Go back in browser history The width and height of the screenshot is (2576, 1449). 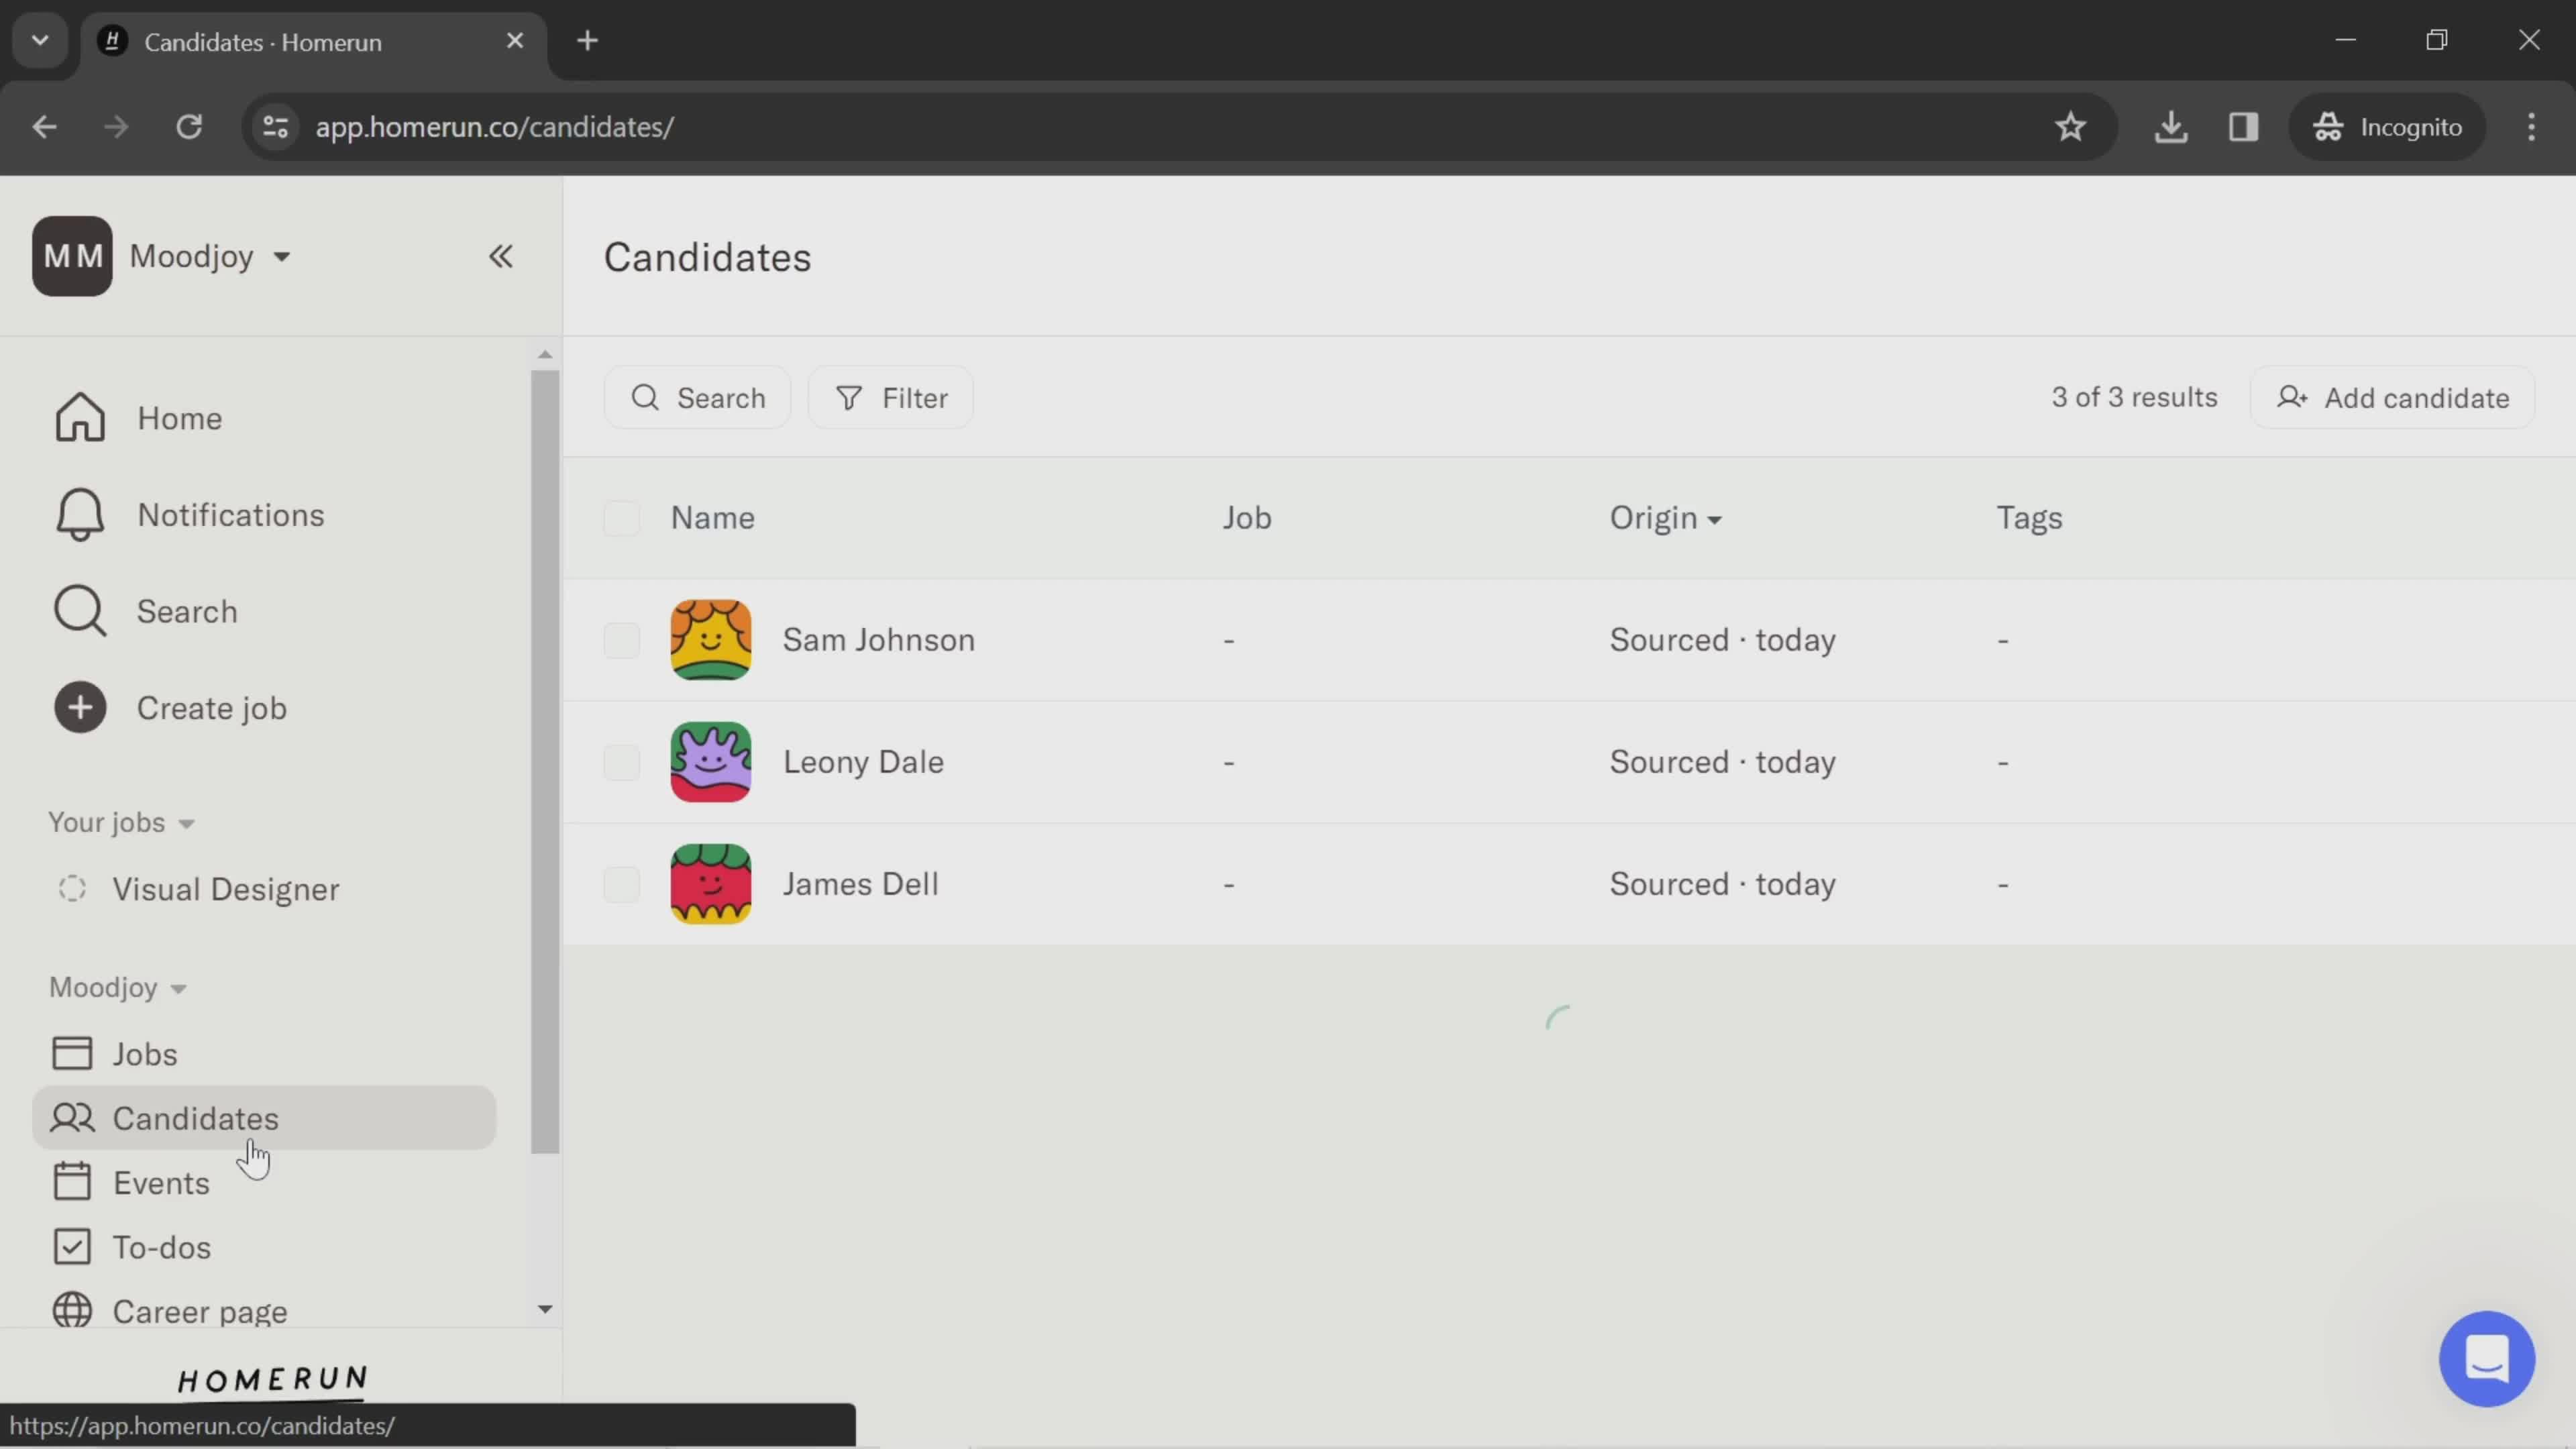click(x=44, y=127)
